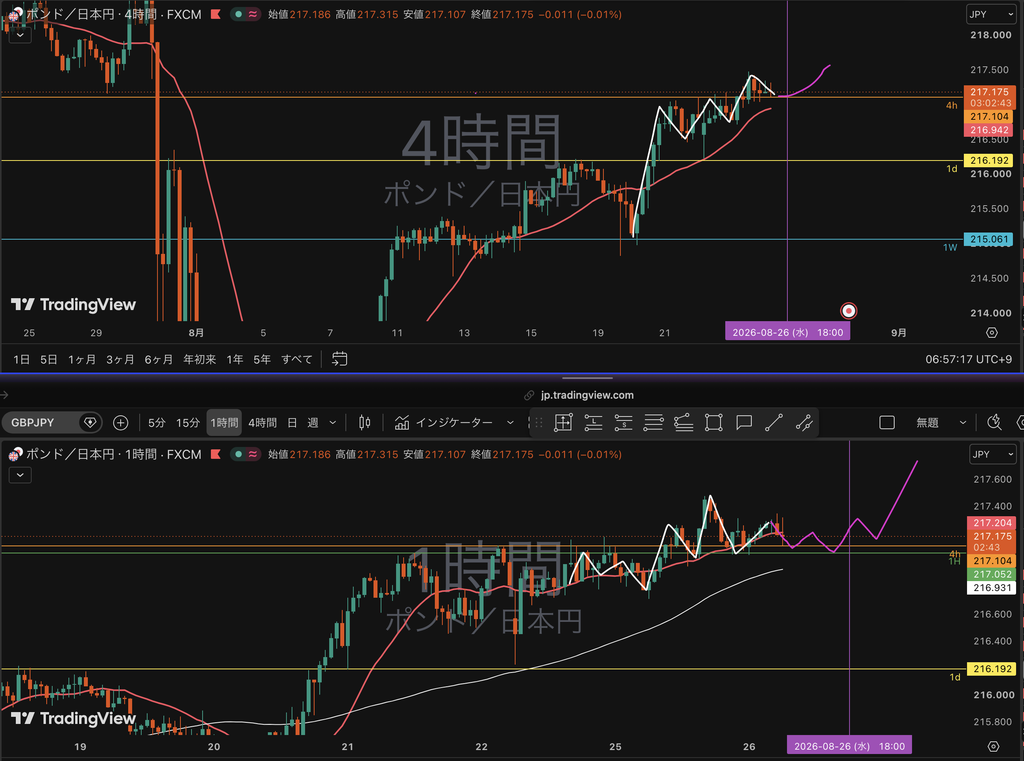Click 216.931 white price label on 1時間 chart
This screenshot has width=1024, height=761.
click(x=992, y=588)
